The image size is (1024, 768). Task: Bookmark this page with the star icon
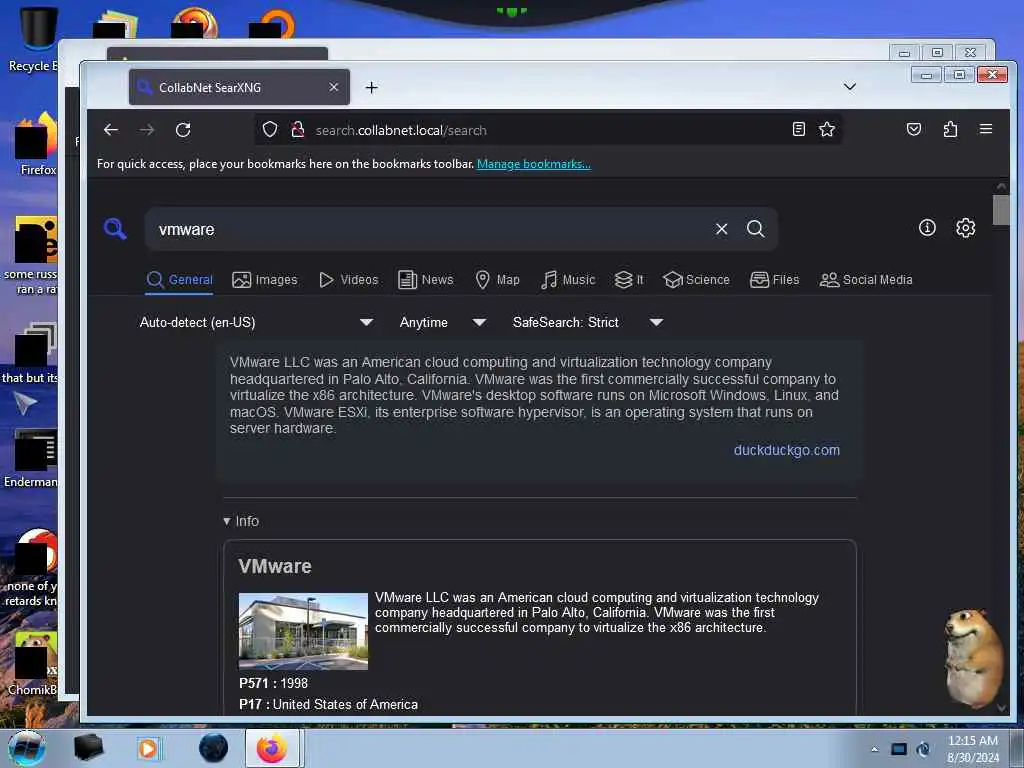click(827, 129)
